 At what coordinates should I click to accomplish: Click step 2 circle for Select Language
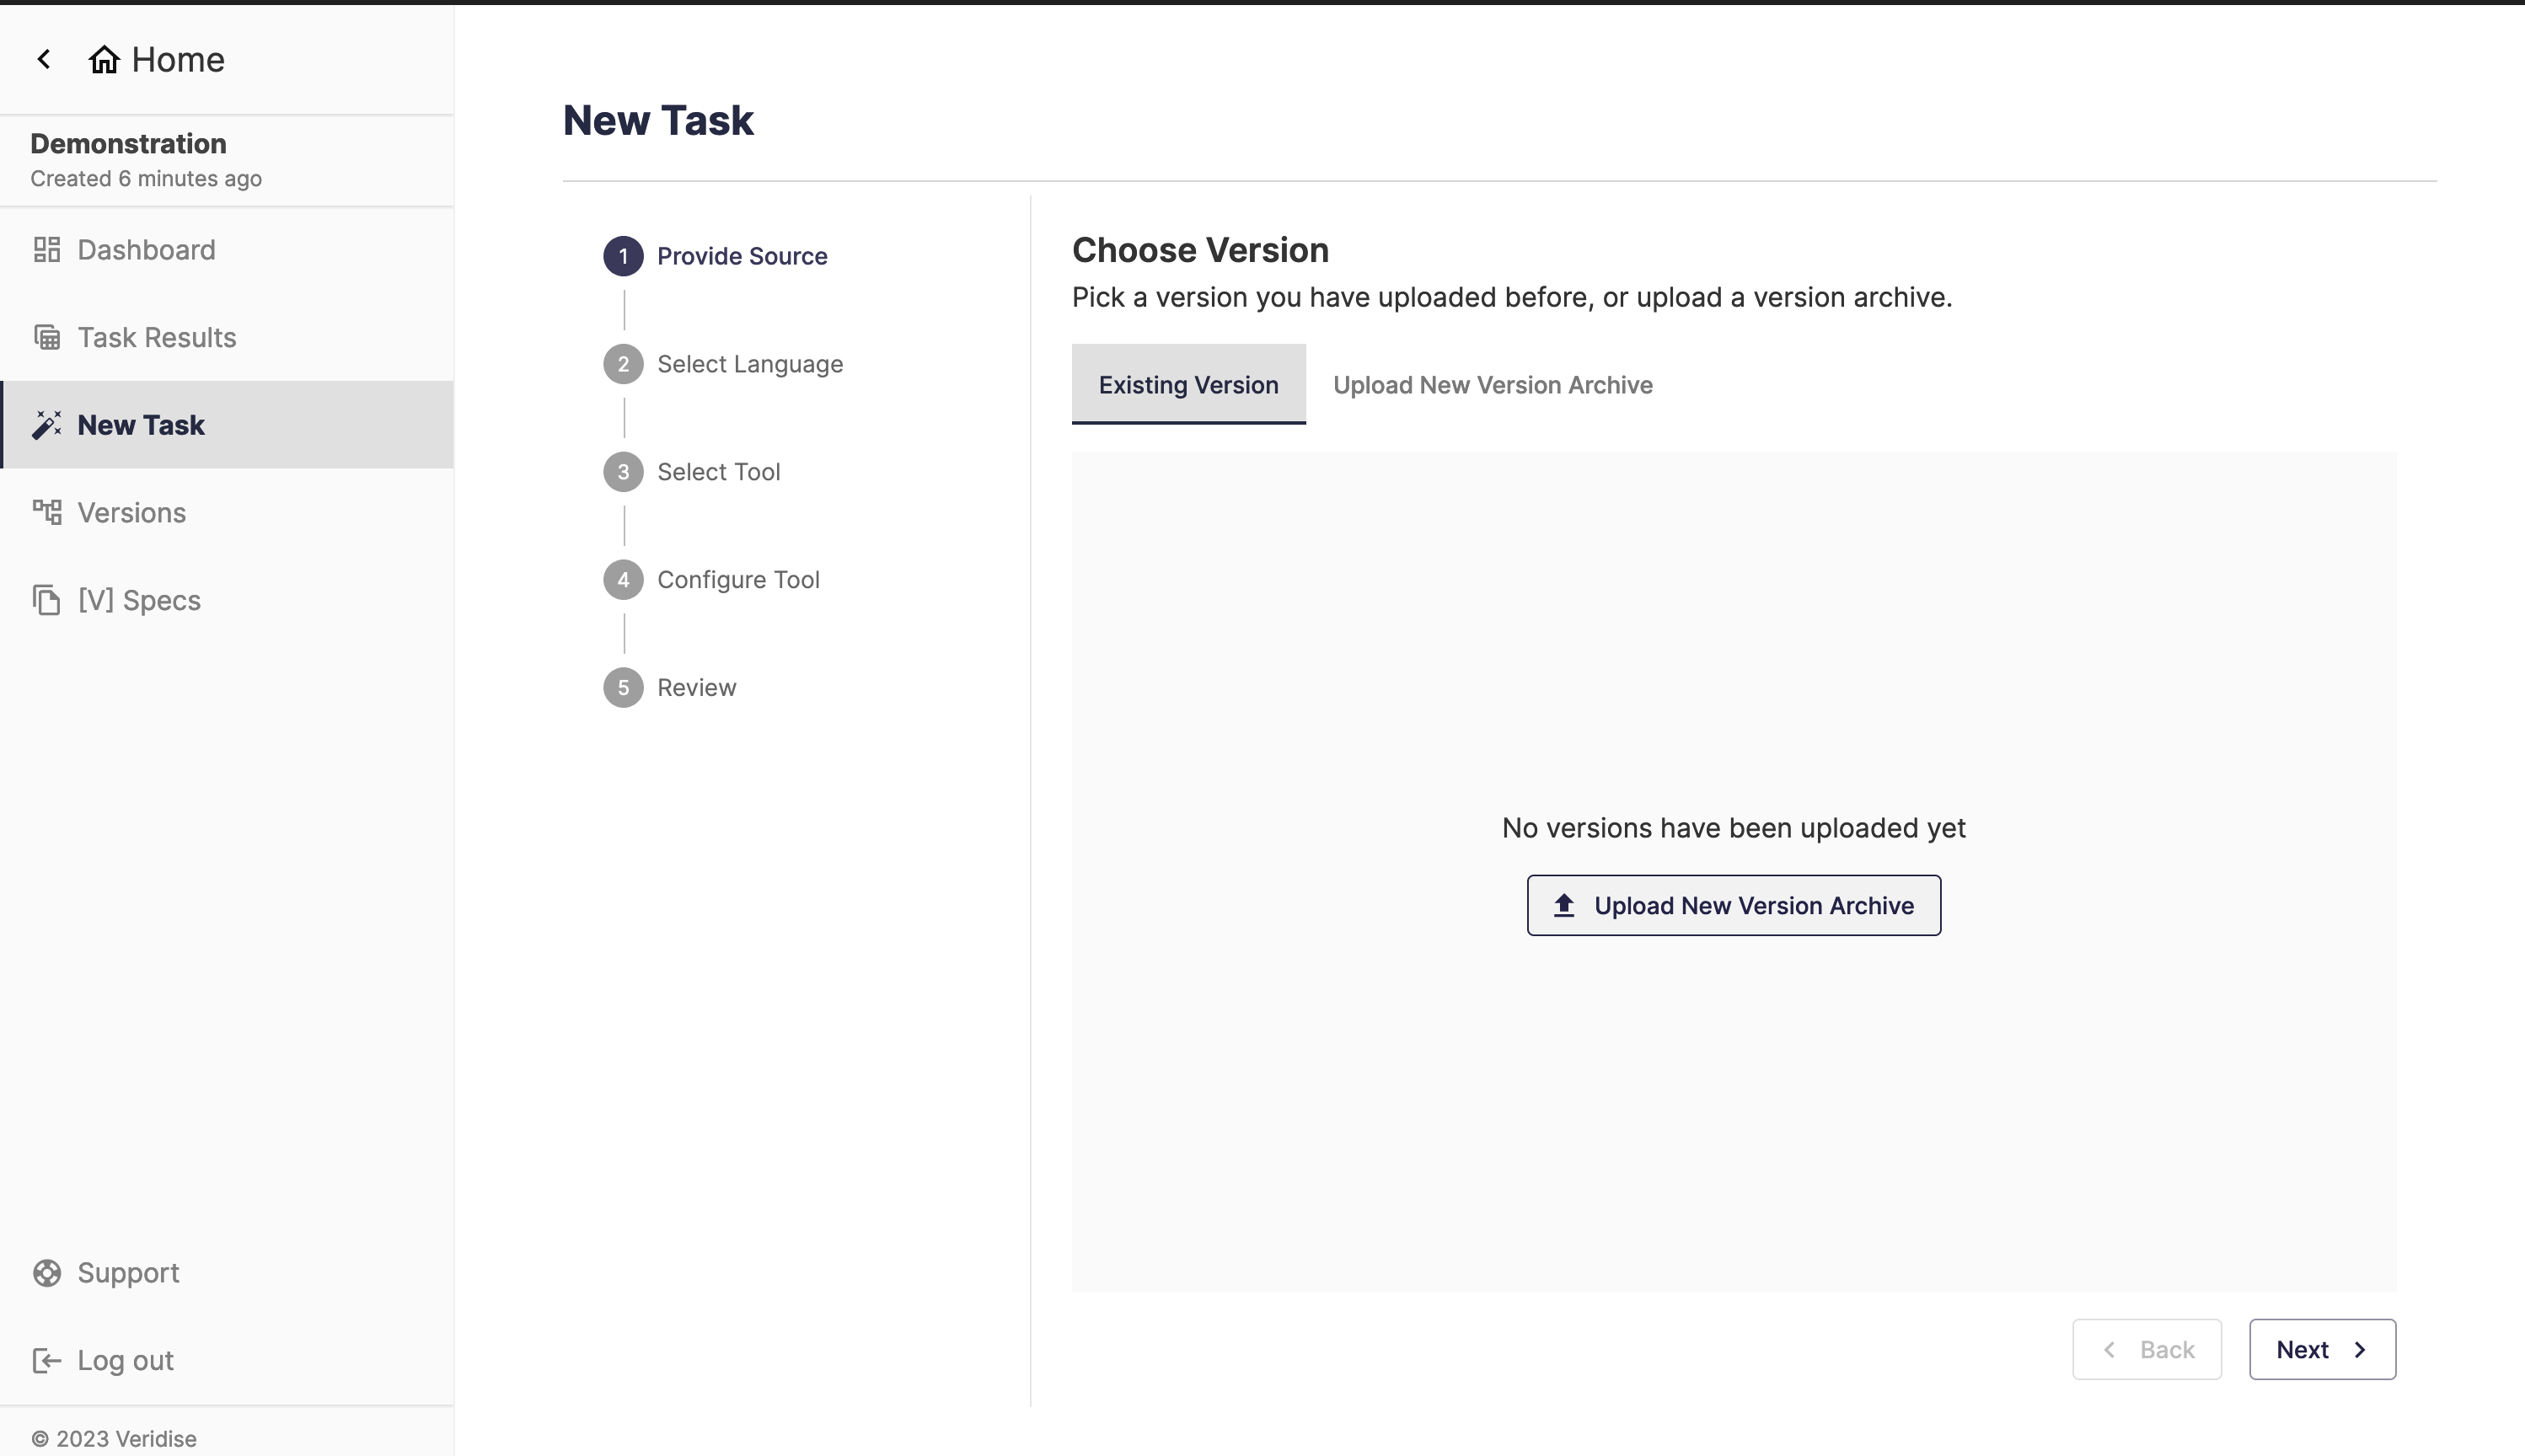[x=623, y=364]
